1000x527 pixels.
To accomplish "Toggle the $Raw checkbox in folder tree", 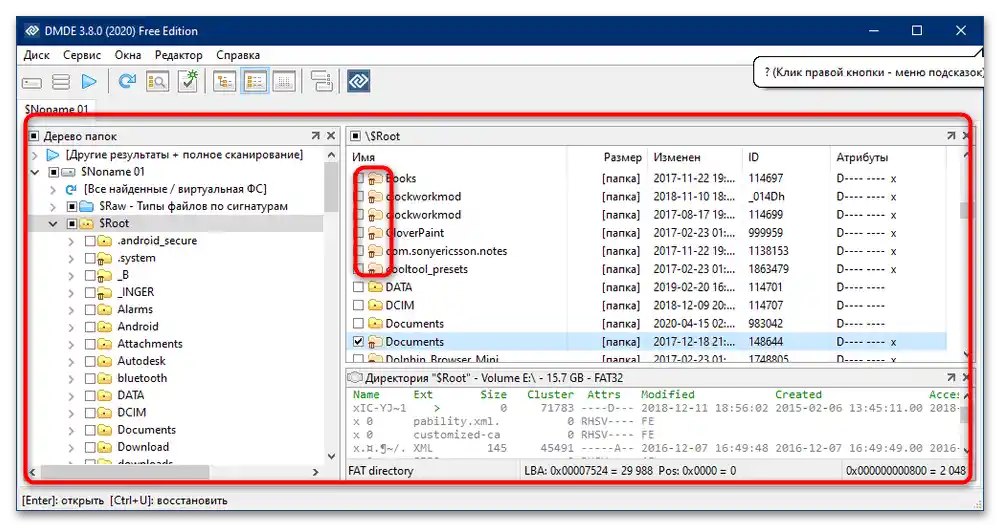I will (x=72, y=206).
